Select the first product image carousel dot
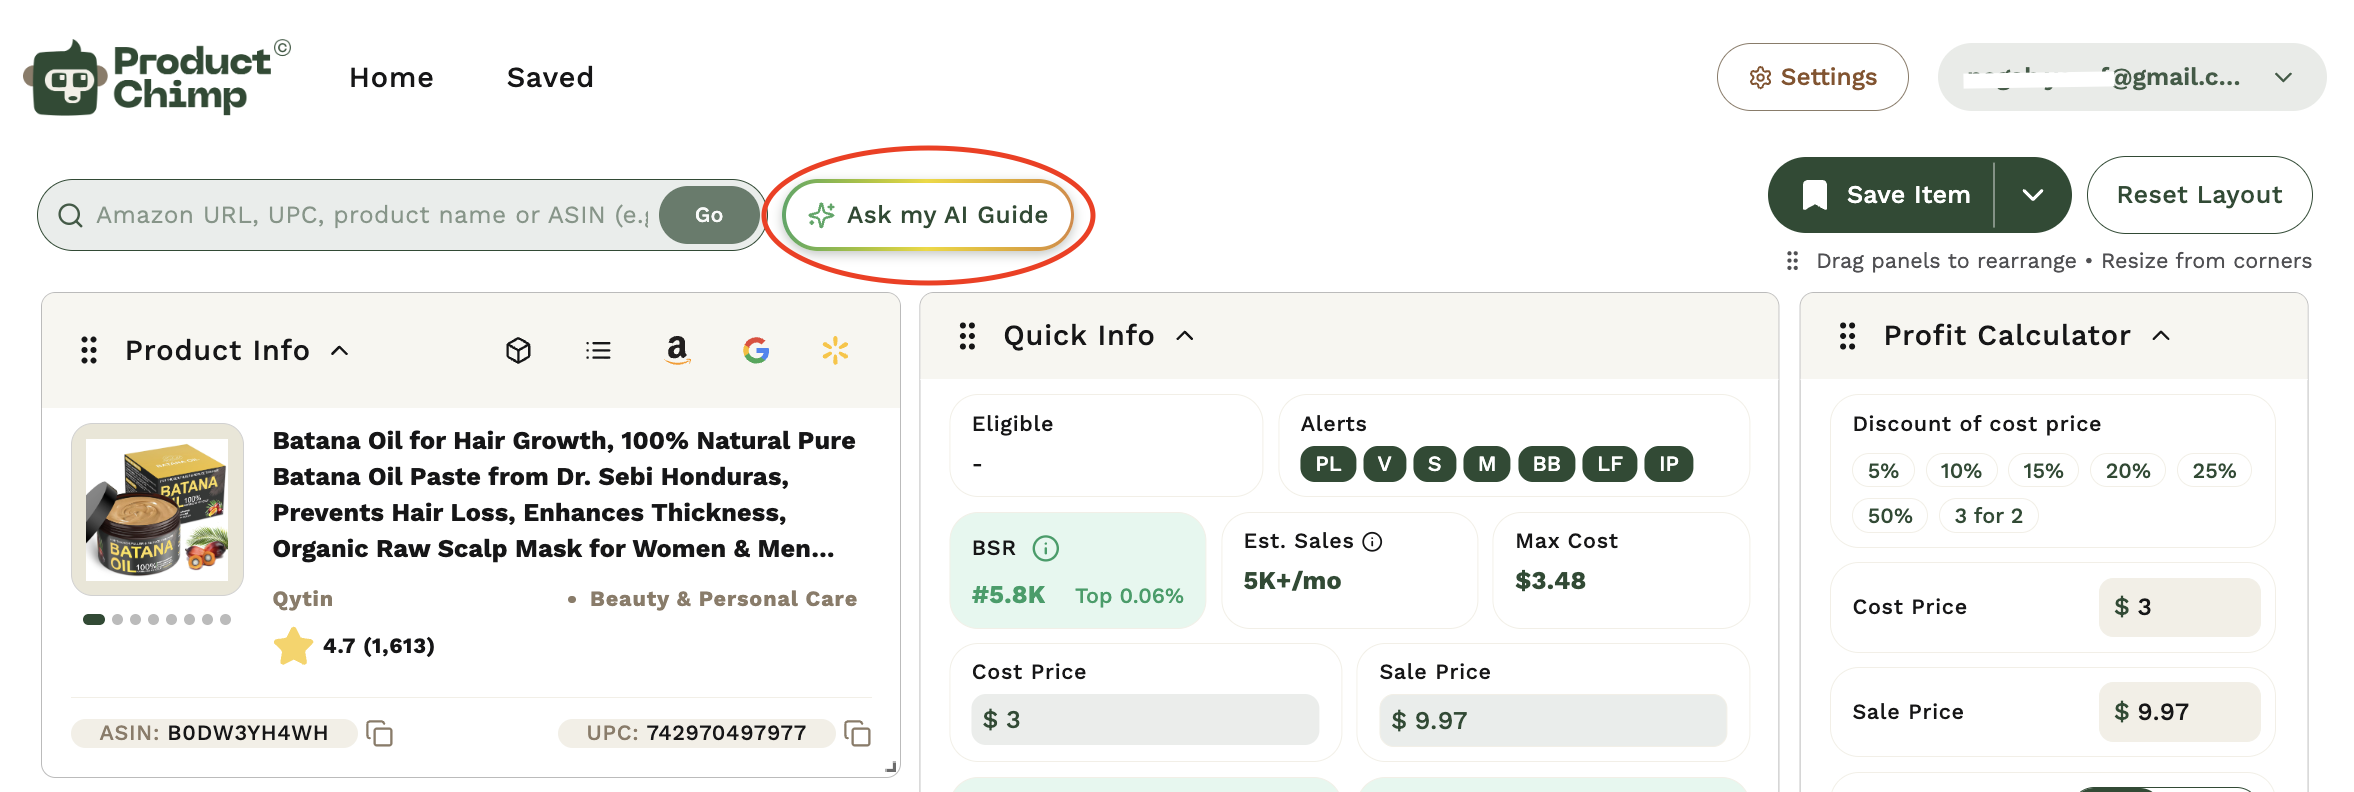The width and height of the screenshot is (2354, 792). (x=94, y=619)
